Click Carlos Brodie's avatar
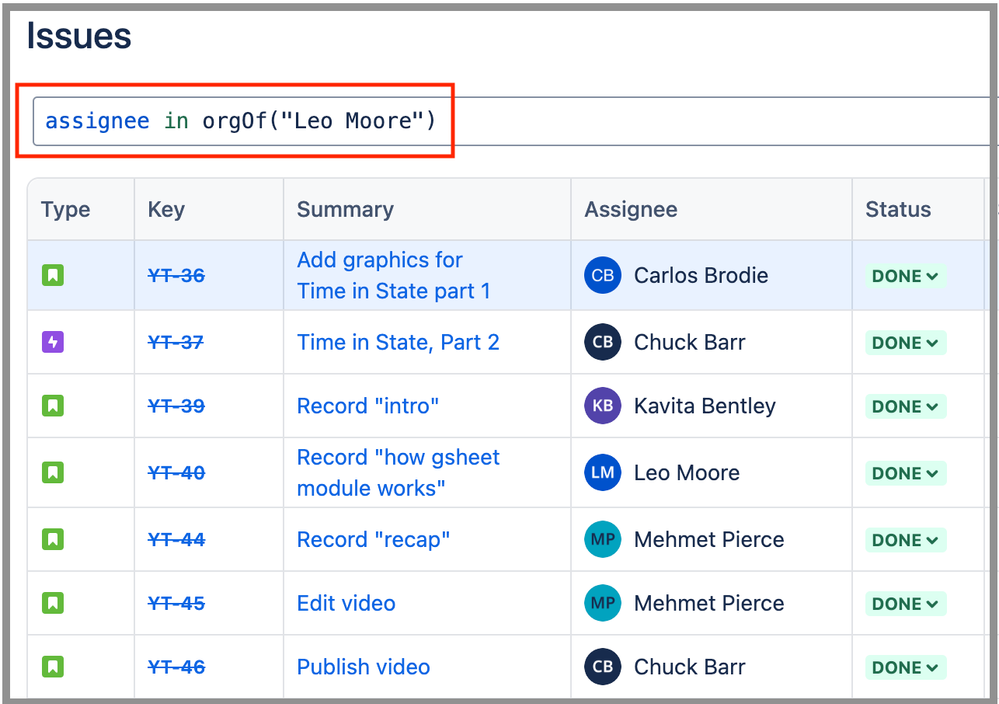This screenshot has height=704, width=999. click(601, 275)
